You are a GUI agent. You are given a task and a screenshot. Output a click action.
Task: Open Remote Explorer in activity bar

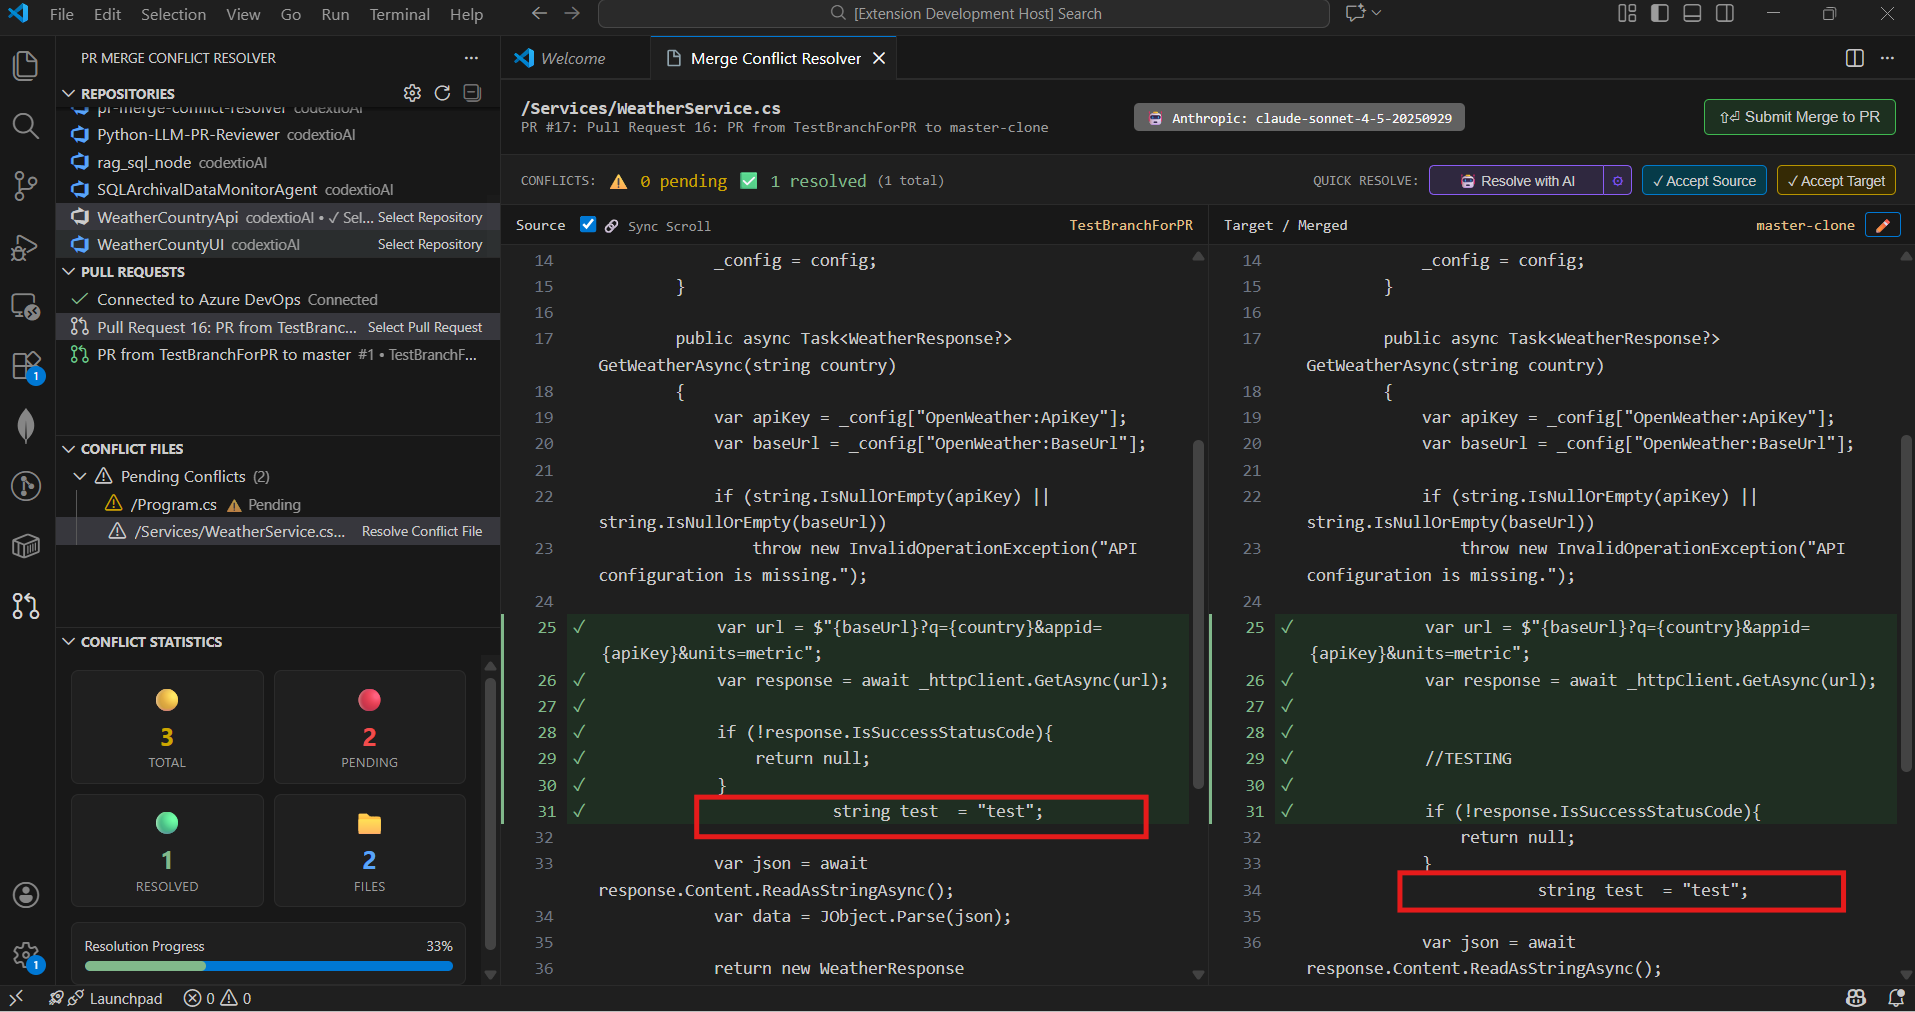tap(25, 306)
